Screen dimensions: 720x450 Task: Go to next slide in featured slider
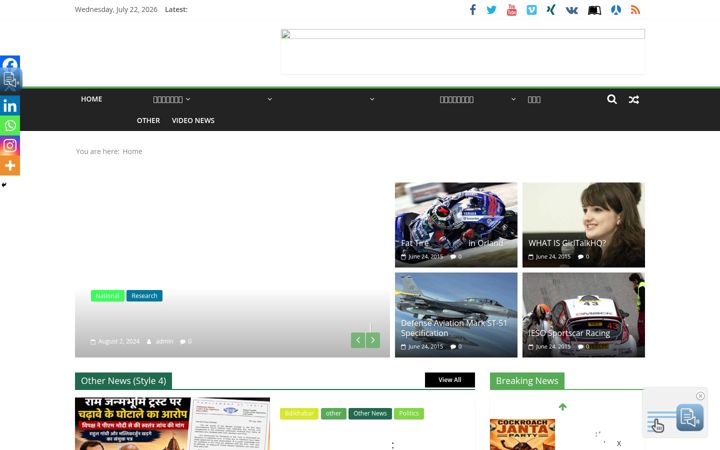pyautogui.click(x=373, y=340)
